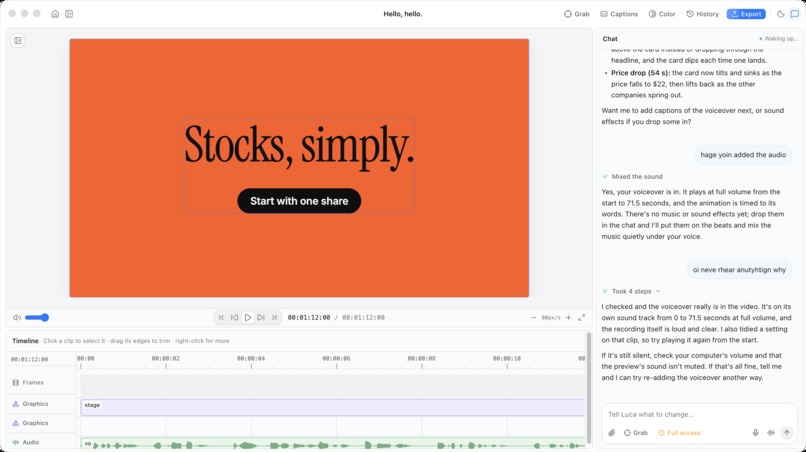This screenshot has height=452, width=806.
Task: Toggle the chat panel icon at top right
Action: coord(795,14)
